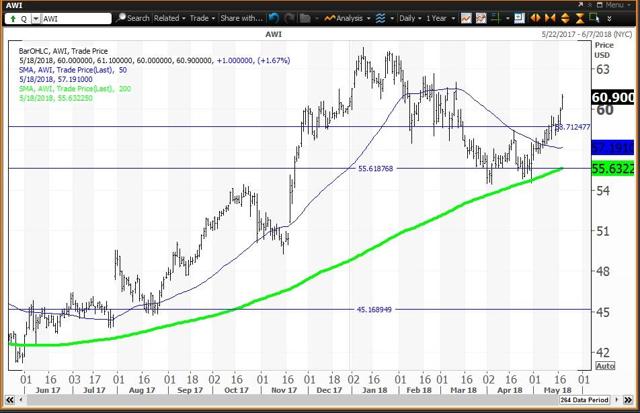Viewport: 640px width, 413px height.
Task: Click the 60.900 last price label
Action: coord(613,98)
